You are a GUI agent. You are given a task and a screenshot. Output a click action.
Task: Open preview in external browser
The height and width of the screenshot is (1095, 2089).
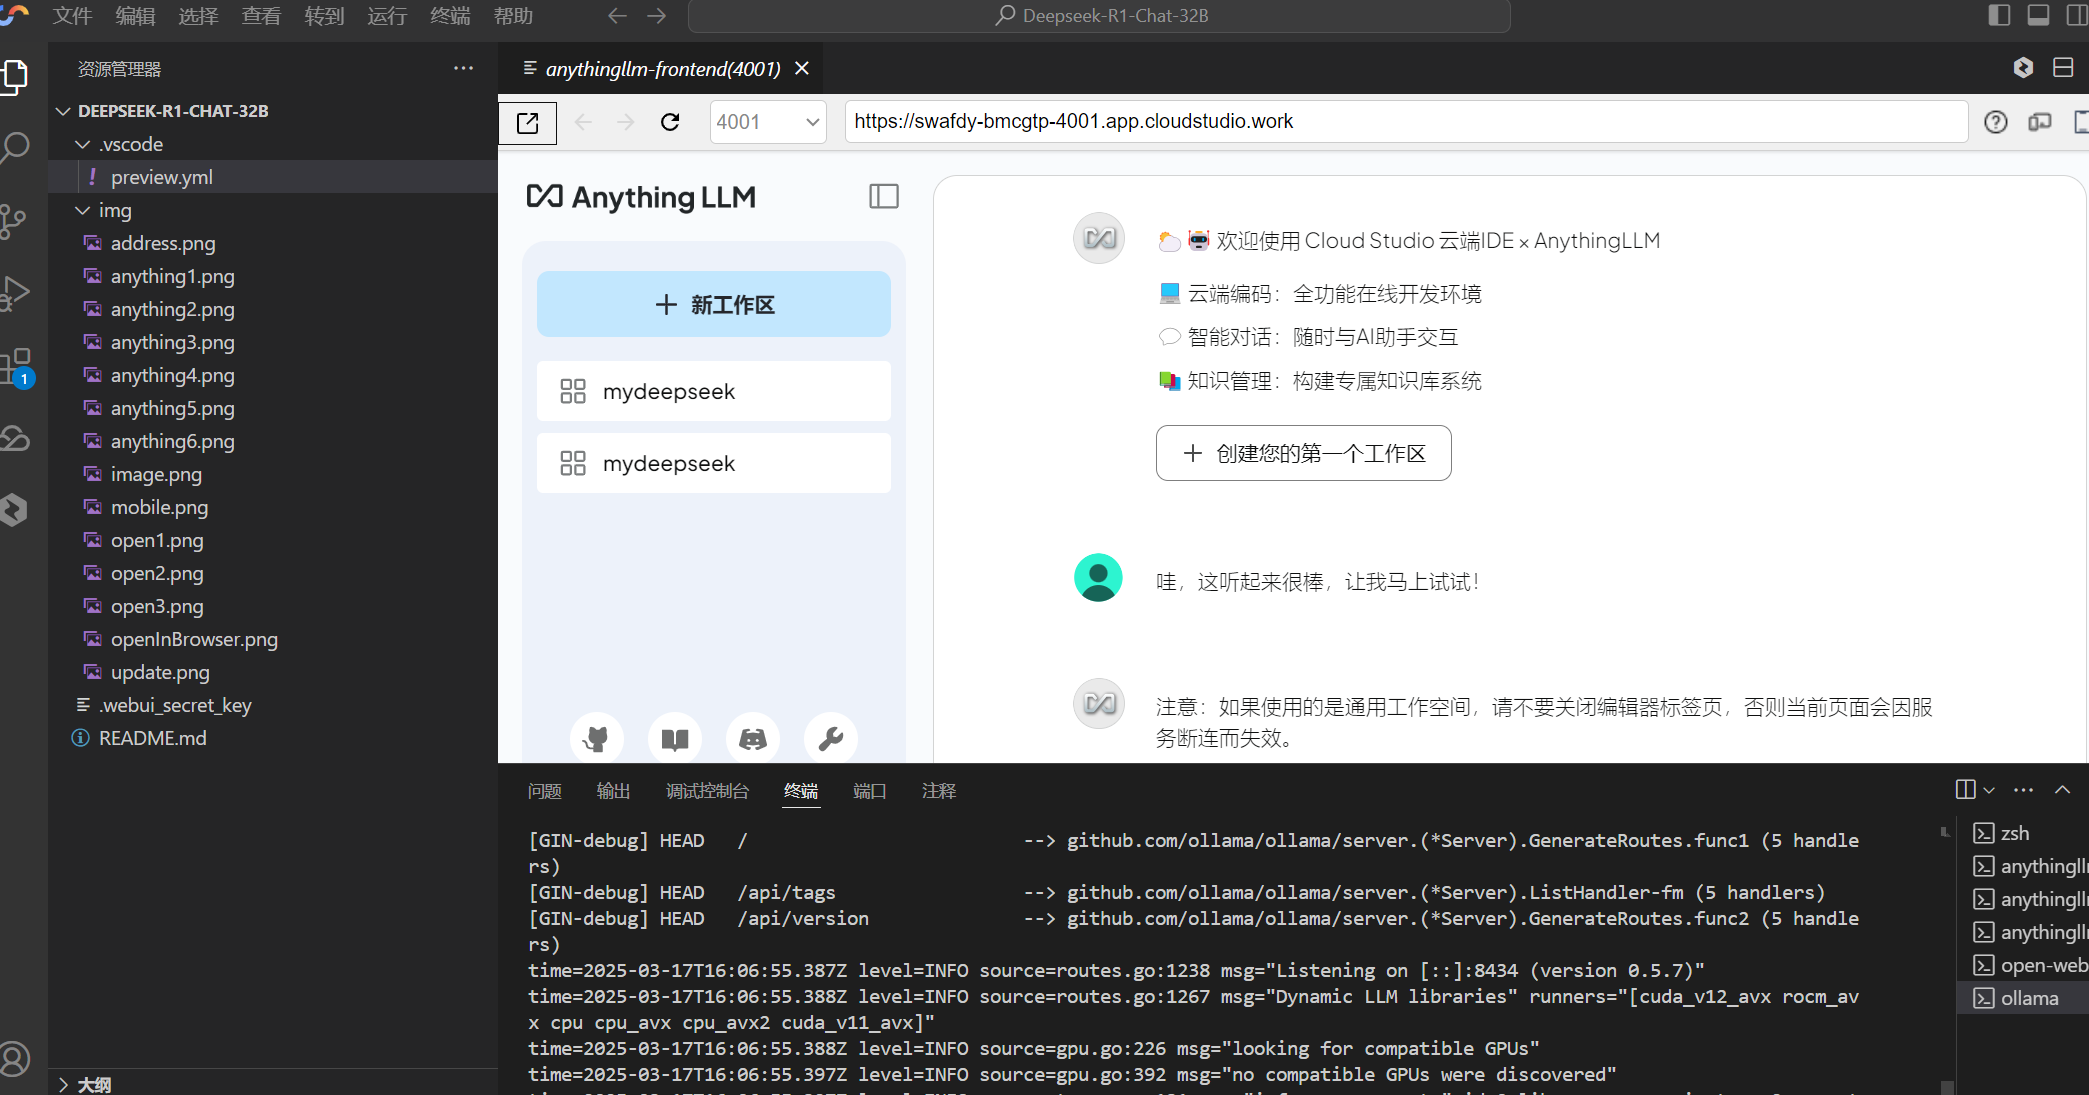(x=527, y=122)
